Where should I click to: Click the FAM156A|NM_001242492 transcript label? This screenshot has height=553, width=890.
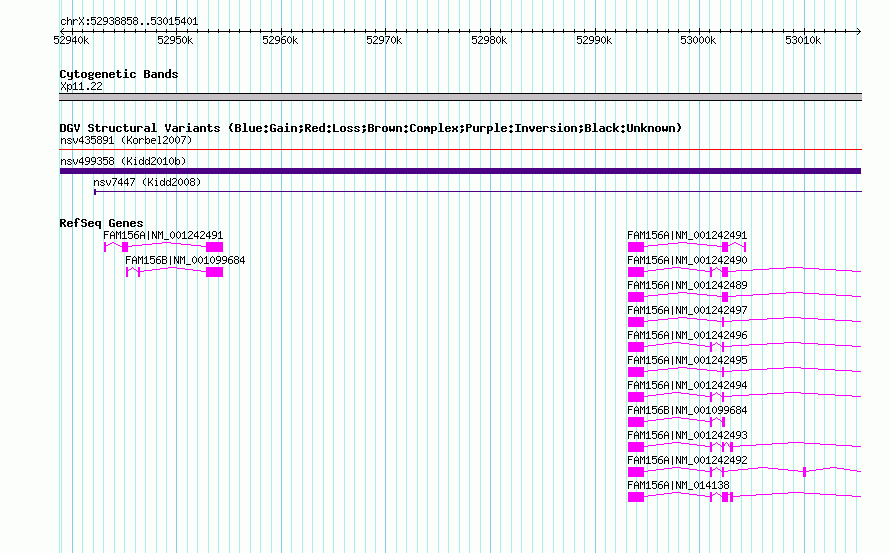click(687, 460)
